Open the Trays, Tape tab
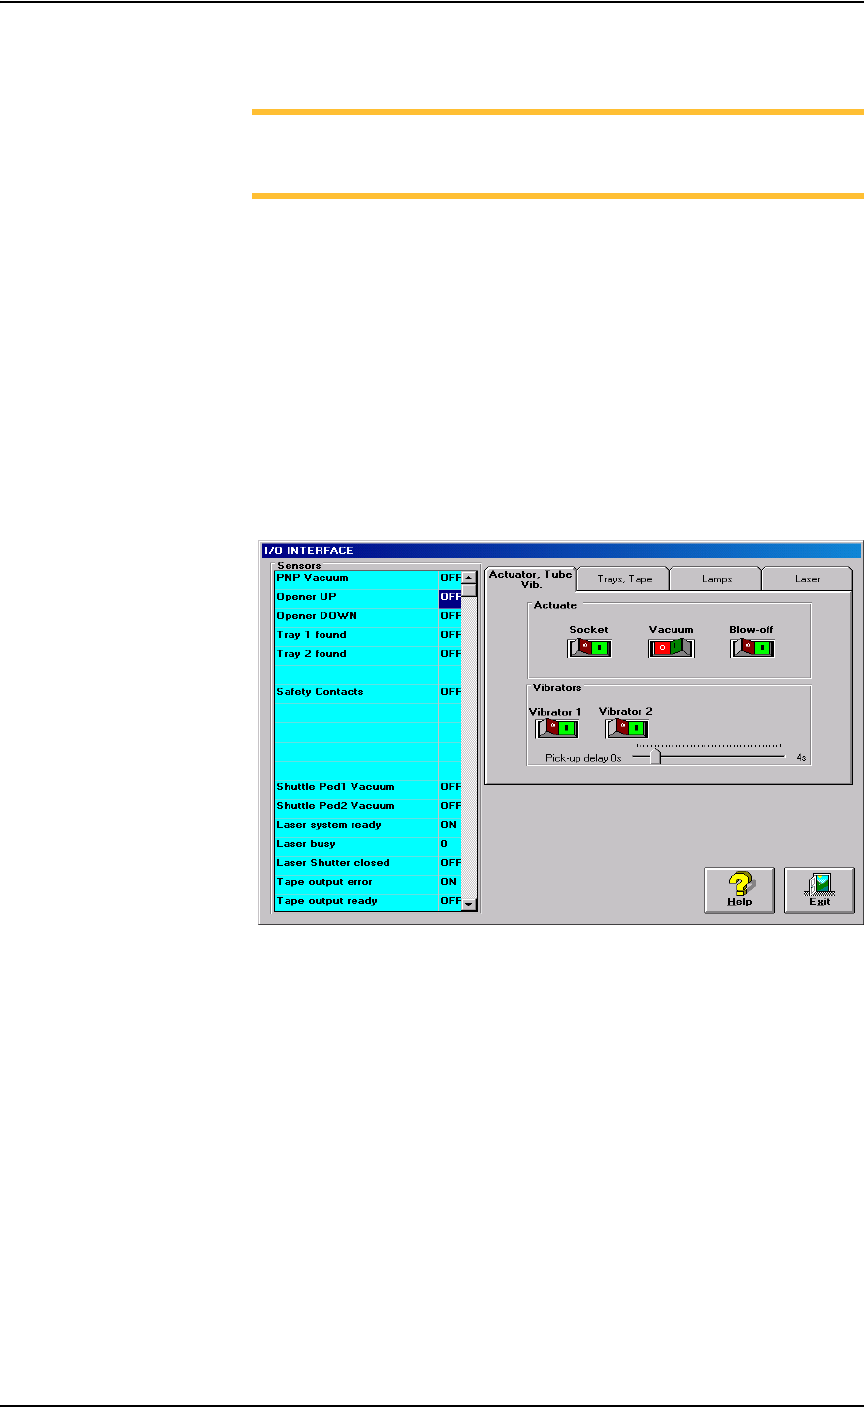The image size is (865, 1408). (x=623, y=579)
